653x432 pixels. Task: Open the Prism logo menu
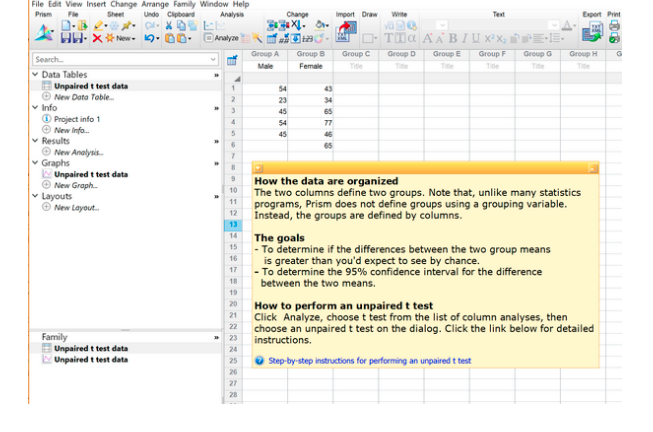tap(44, 32)
